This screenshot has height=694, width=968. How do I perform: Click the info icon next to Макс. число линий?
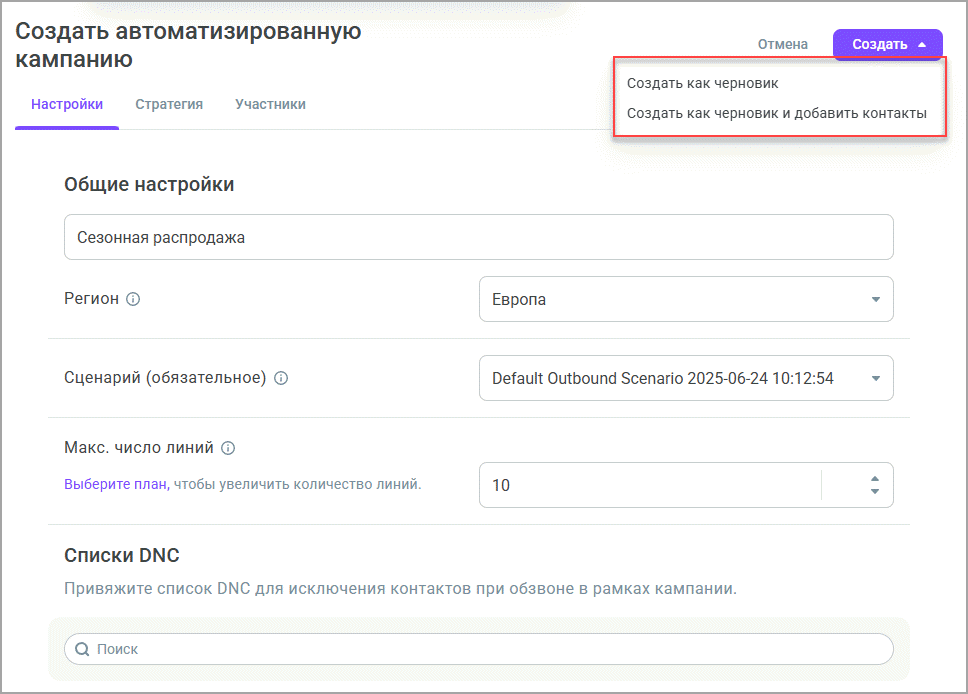228,448
